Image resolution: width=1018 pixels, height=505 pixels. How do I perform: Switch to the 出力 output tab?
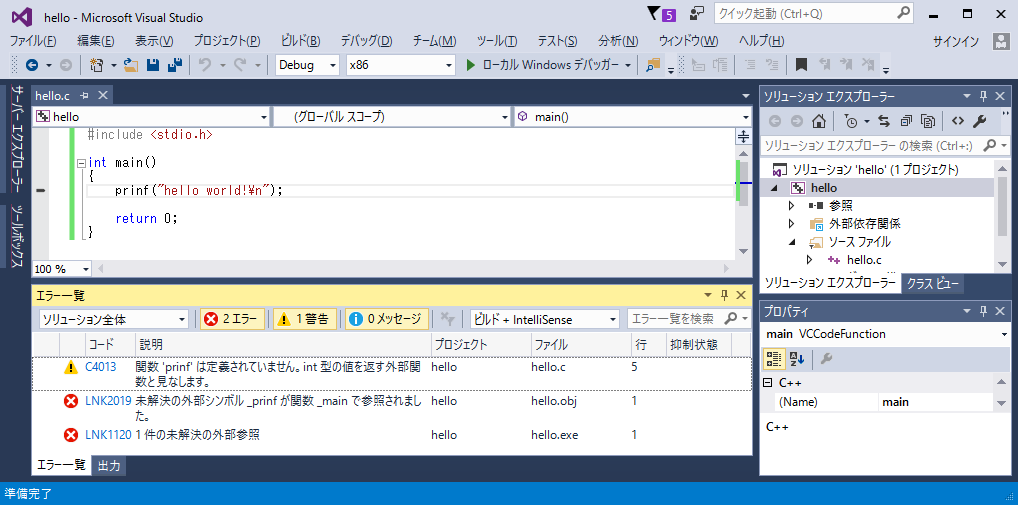pos(109,466)
